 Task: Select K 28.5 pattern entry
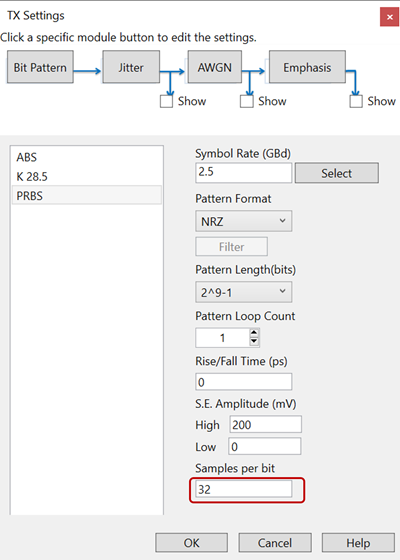86,176
